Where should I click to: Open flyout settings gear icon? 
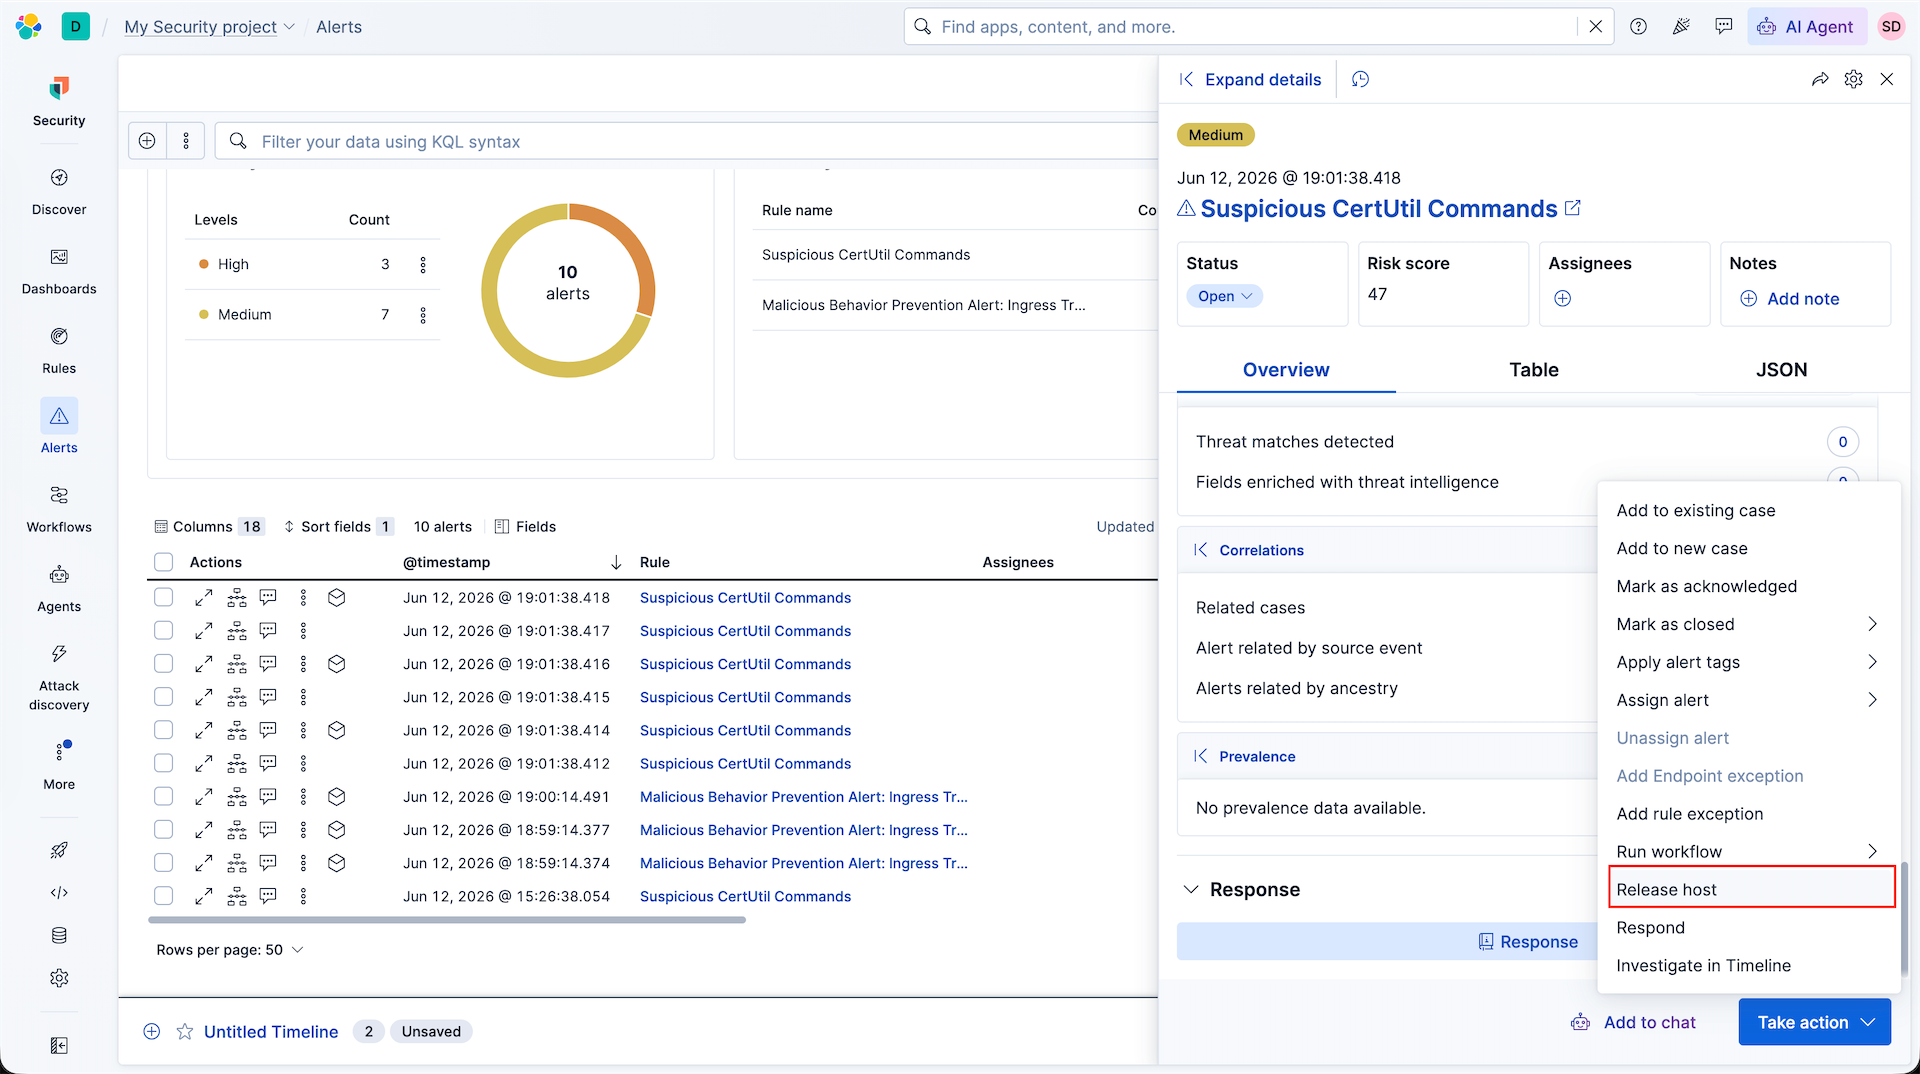tap(1853, 79)
